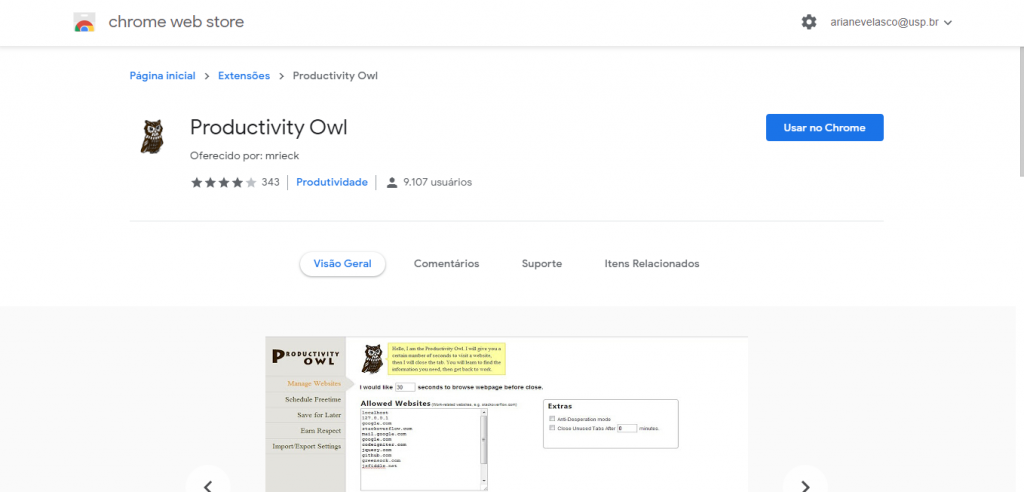The width and height of the screenshot is (1024, 492).
Task: Follow the Página inicial breadcrumb link
Action: (x=163, y=76)
